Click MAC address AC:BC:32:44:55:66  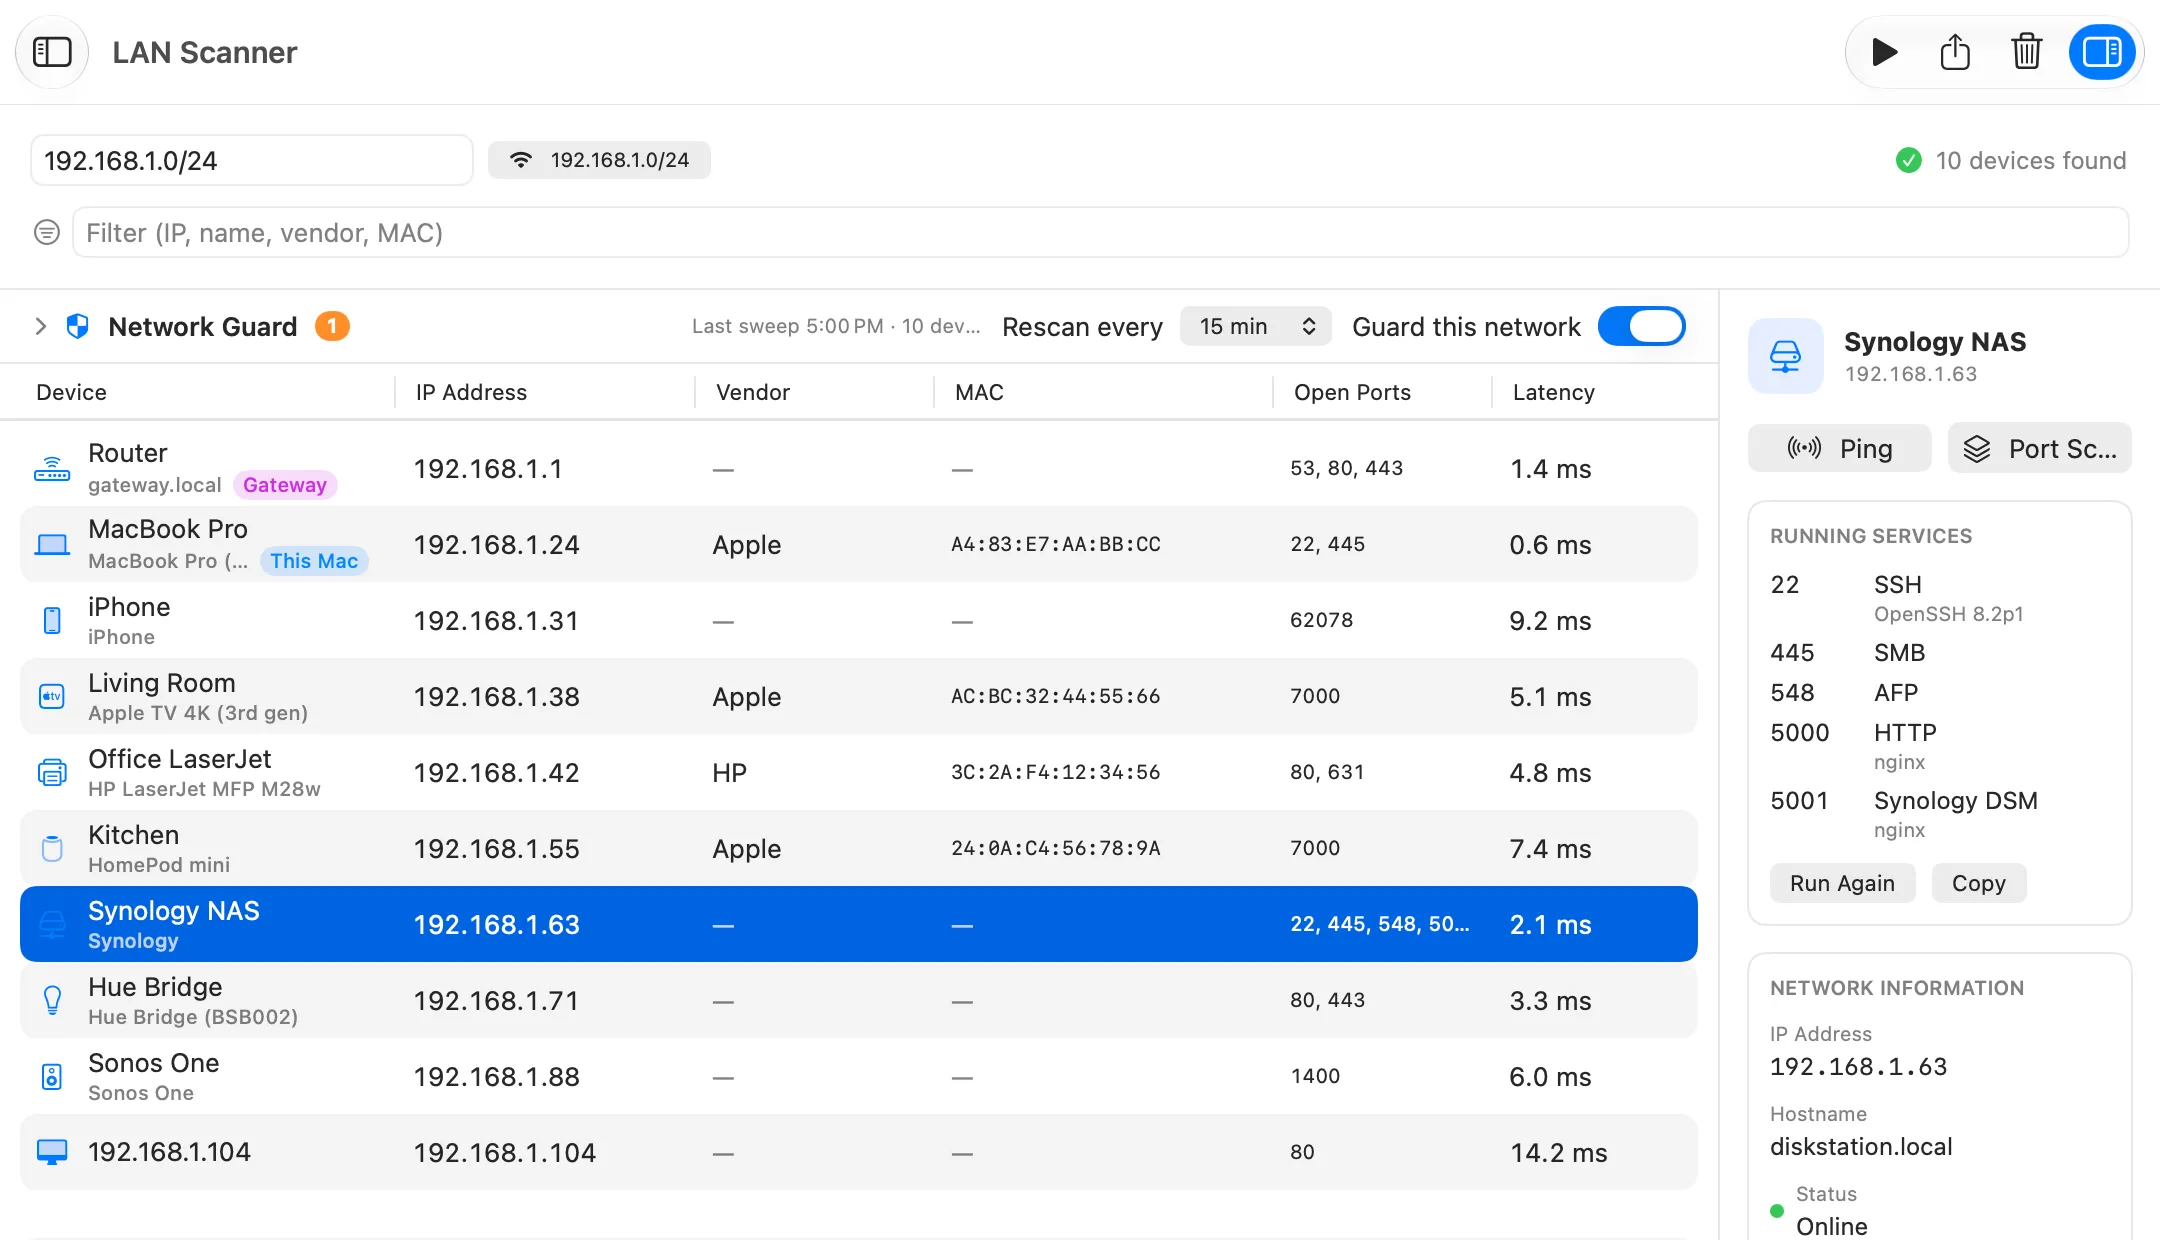click(1055, 696)
